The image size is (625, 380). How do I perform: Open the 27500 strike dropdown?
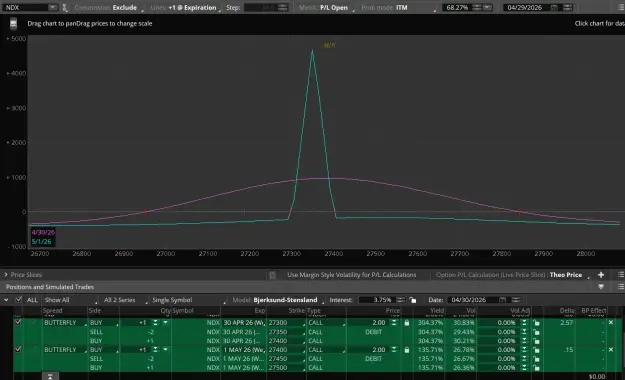pyautogui.click(x=286, y=368)
